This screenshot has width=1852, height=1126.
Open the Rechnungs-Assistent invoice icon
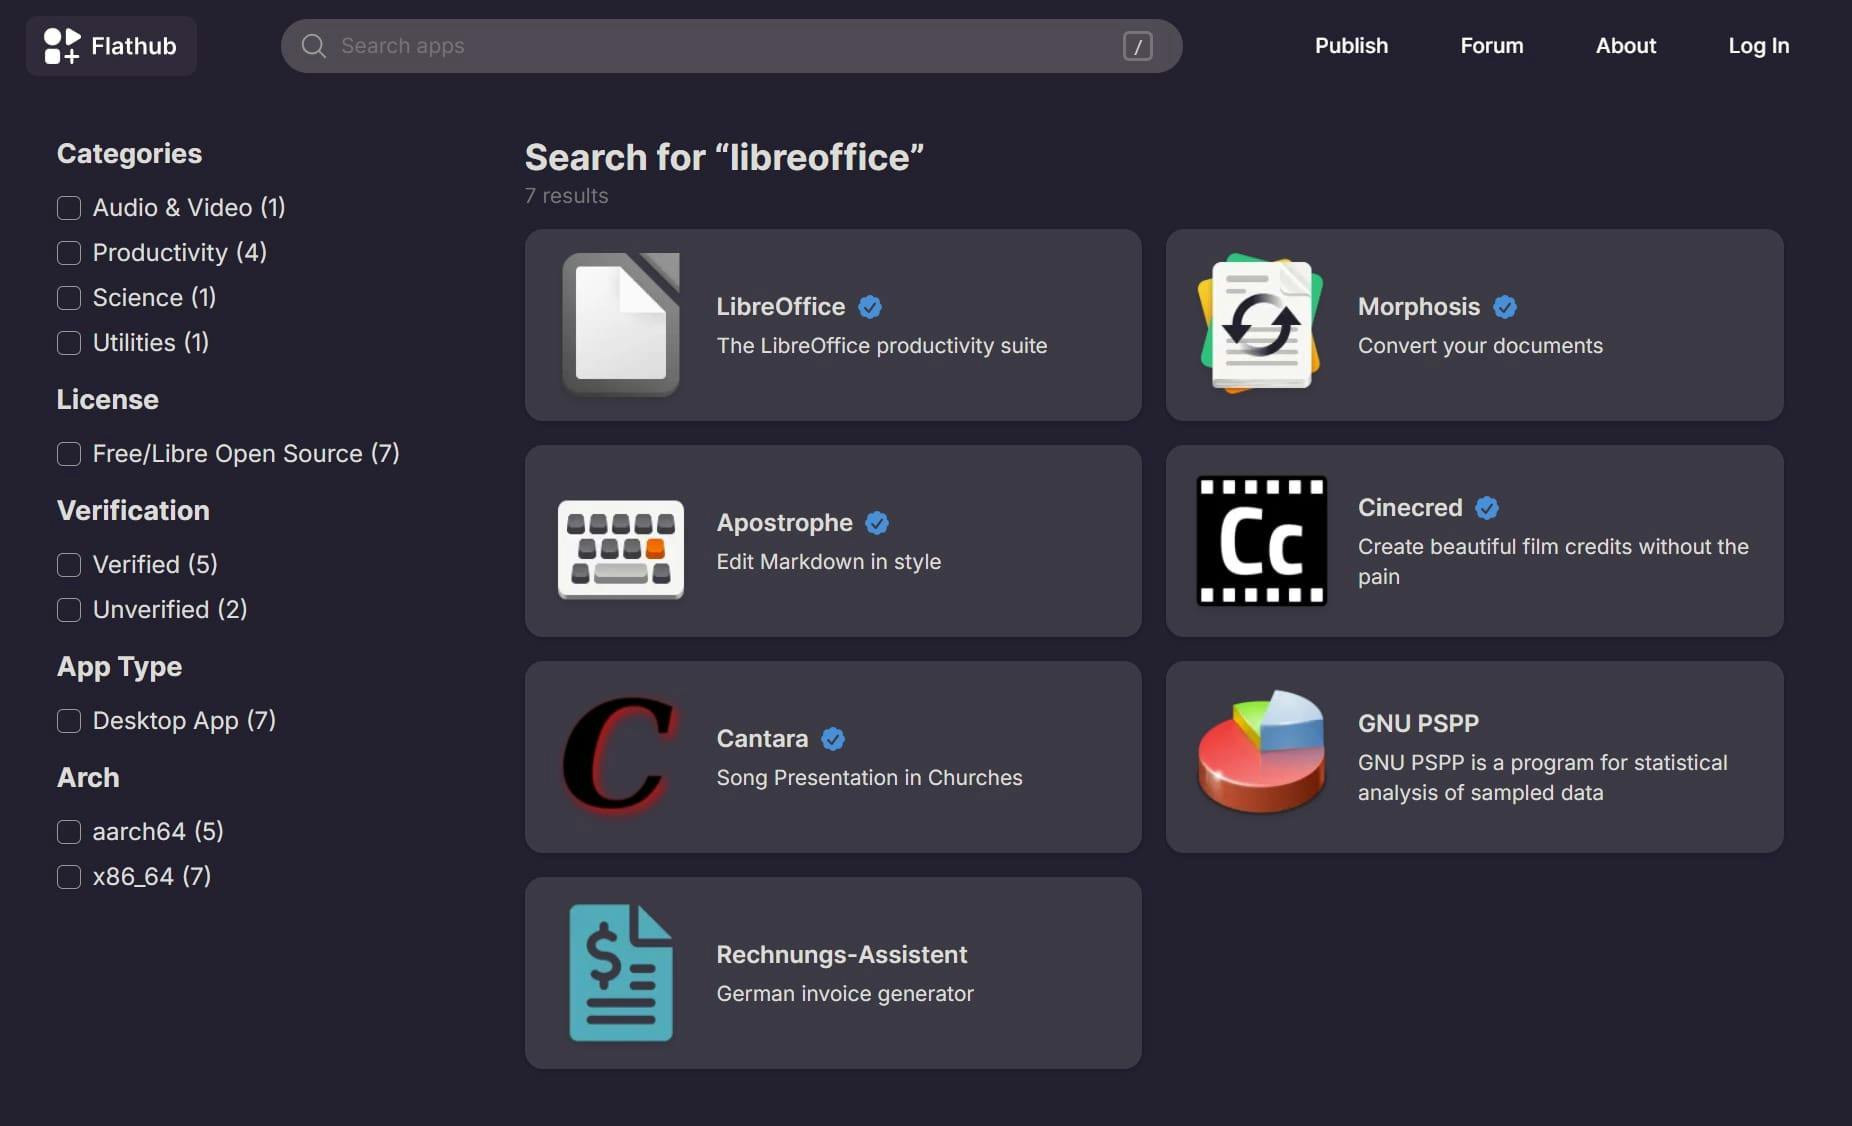[x=621, y=973]
